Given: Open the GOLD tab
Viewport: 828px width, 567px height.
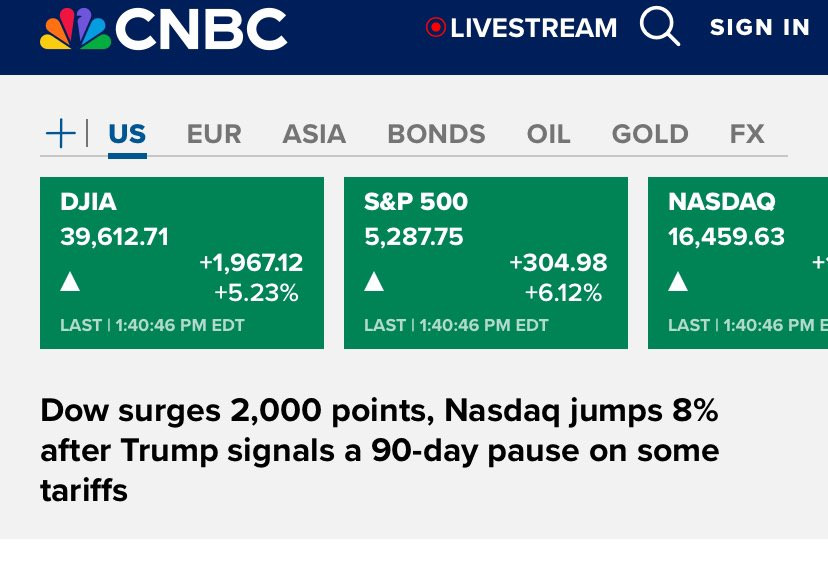Looking at the screenshot, I should [x=650, y=134].
